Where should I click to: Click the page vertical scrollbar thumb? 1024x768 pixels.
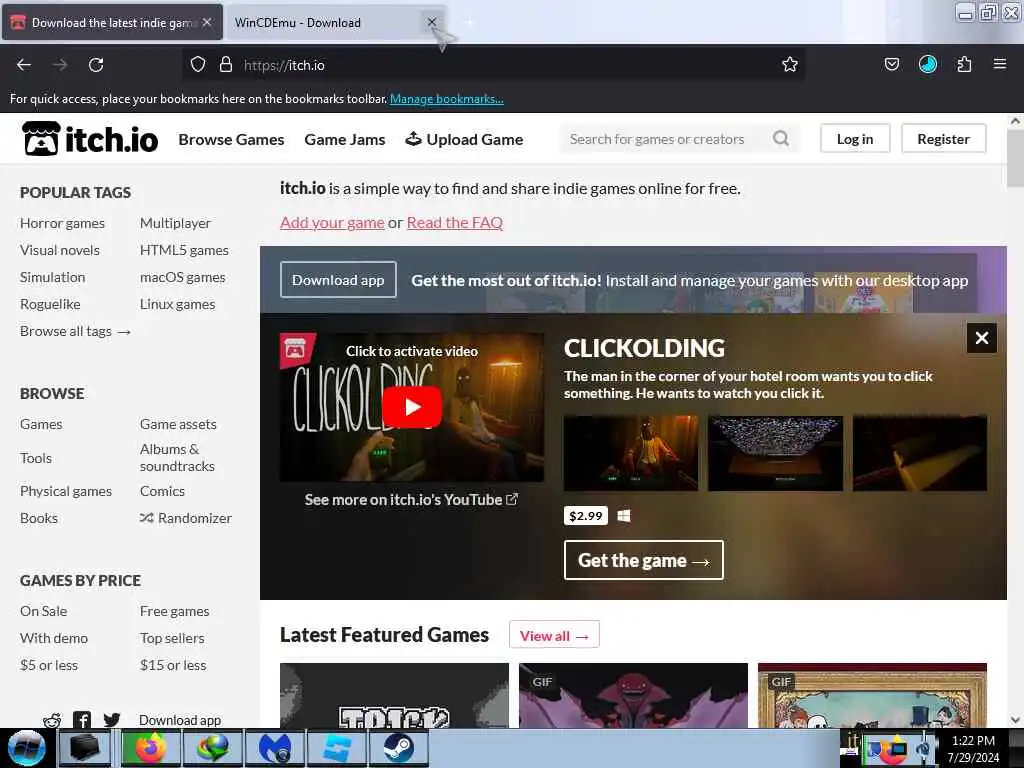pyautogui.click(x=1015, y=158)
